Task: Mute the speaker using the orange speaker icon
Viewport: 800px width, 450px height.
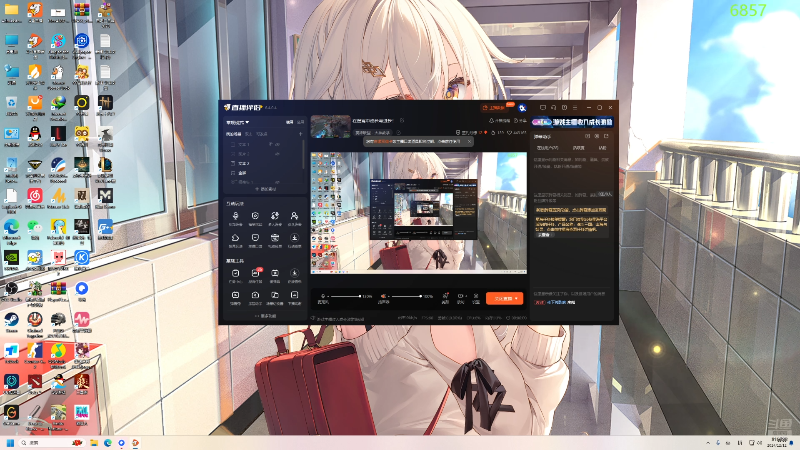Action: (383, 296)
